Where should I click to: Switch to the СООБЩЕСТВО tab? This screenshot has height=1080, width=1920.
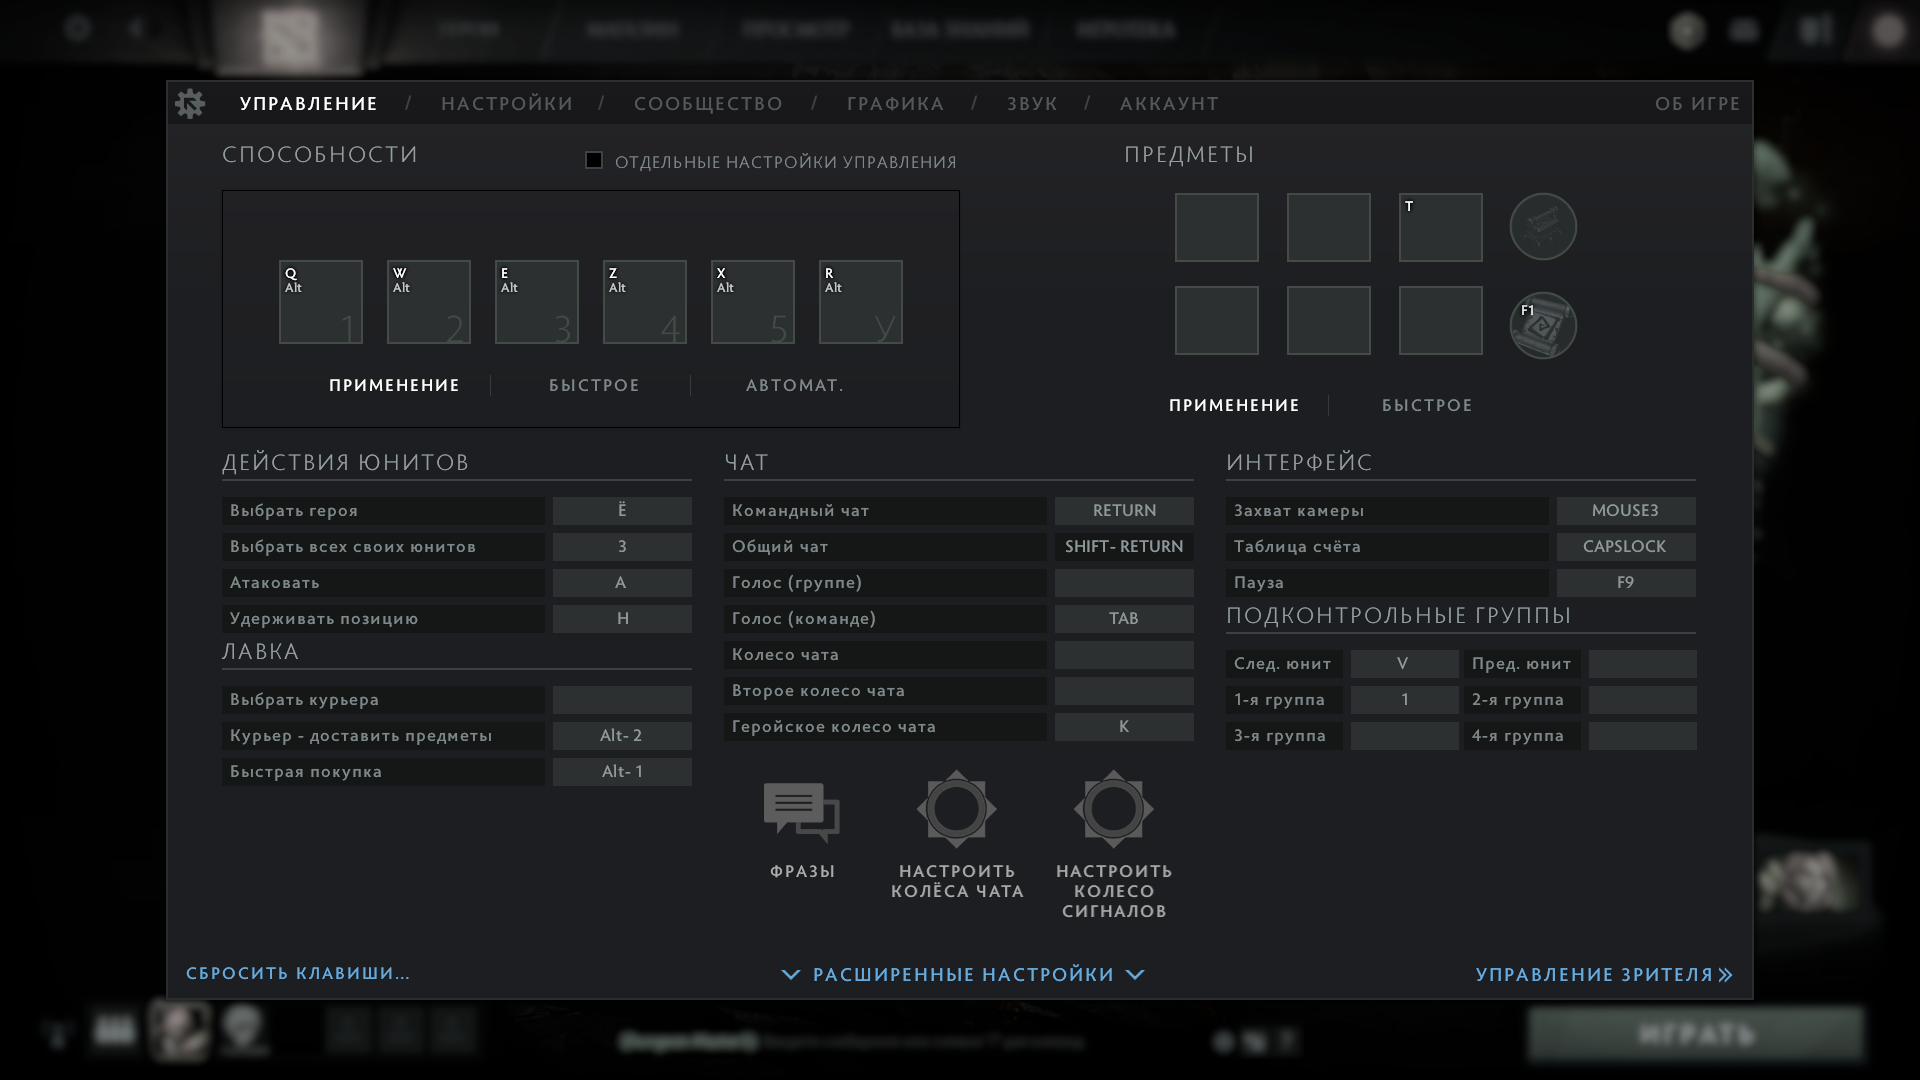(708, 104)
